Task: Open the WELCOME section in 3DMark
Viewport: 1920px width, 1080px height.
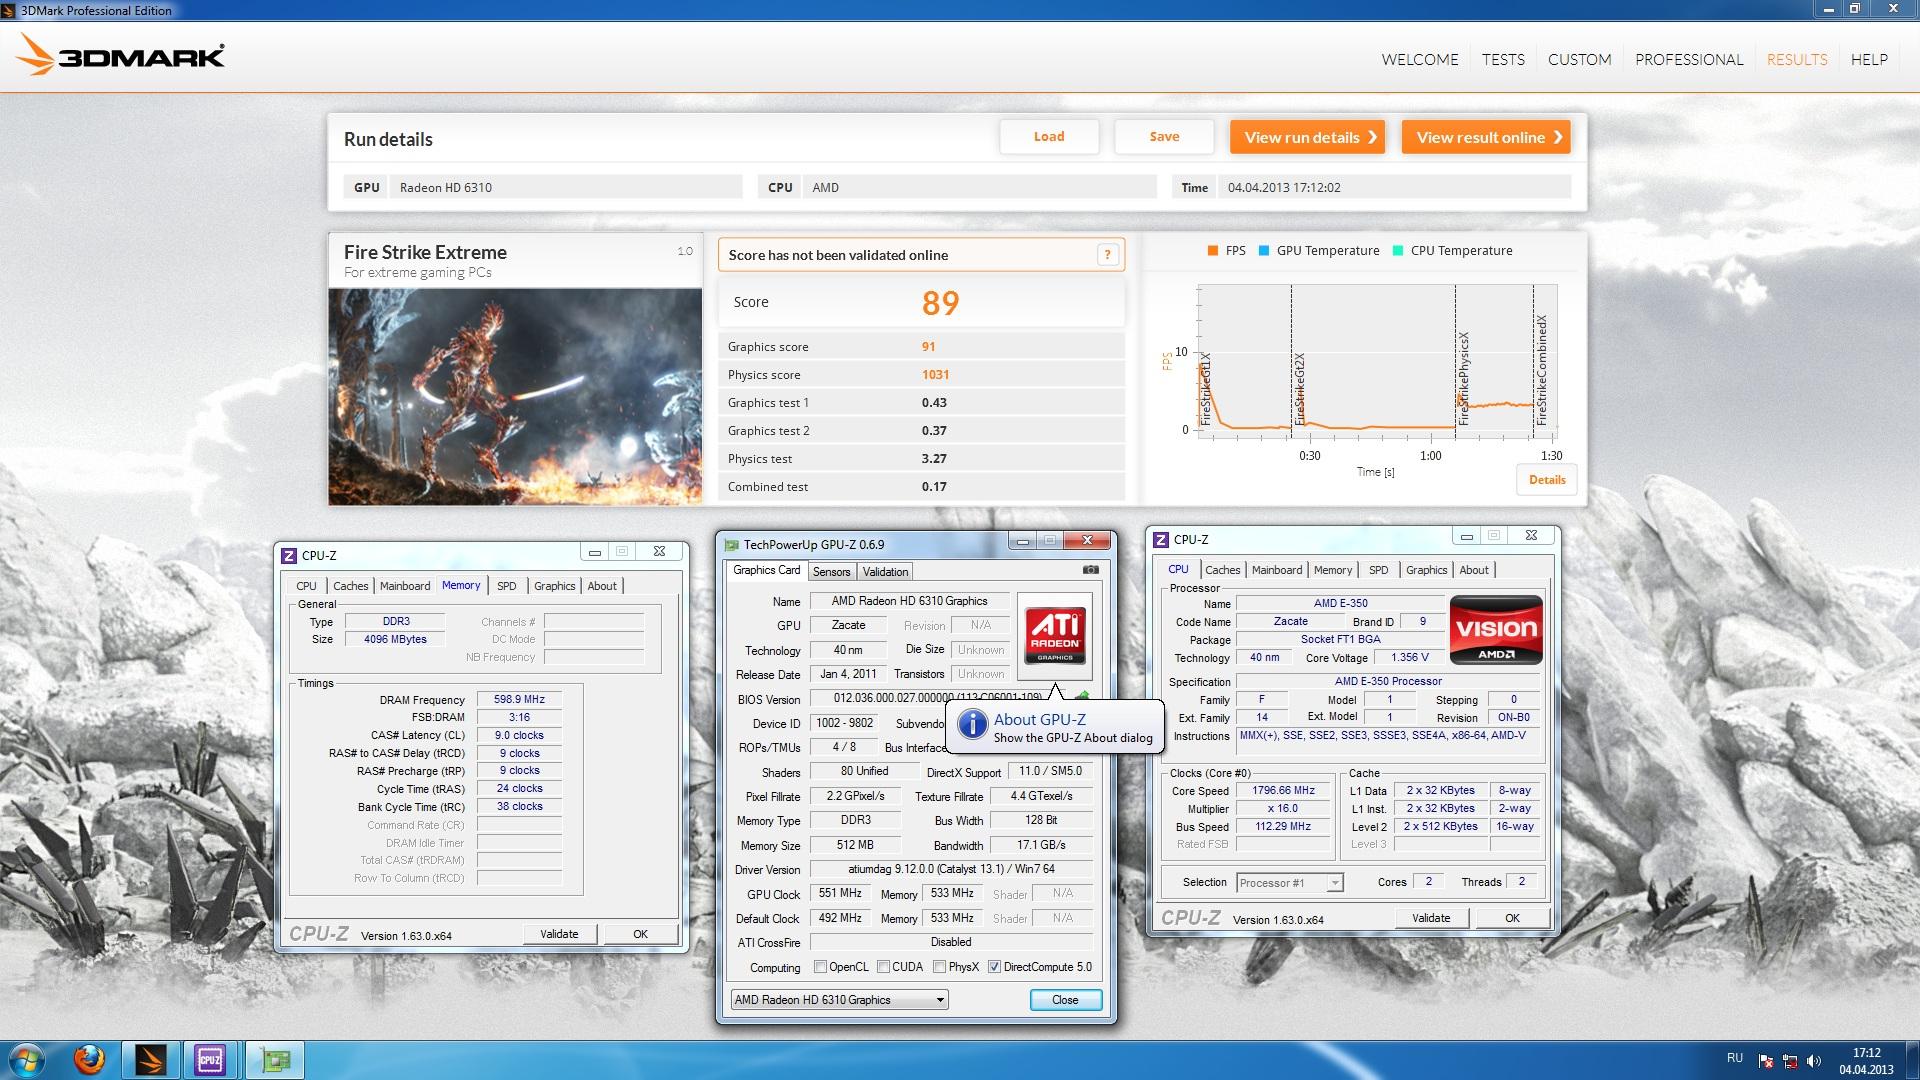Action: pyautogui.click(x=1420, y=60)
